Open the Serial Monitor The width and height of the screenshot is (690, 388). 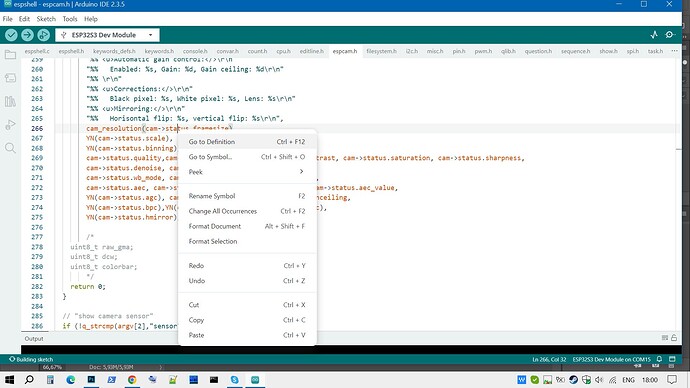[x=670, y=35]
